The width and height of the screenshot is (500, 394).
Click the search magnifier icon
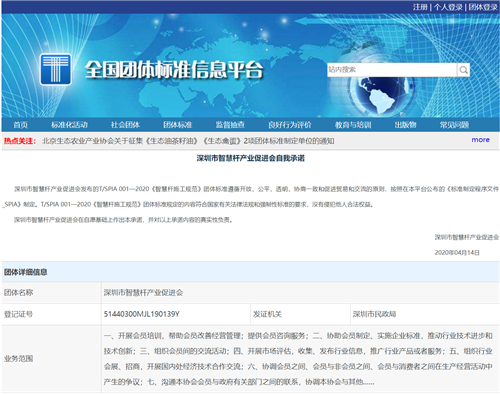[463, 70]
